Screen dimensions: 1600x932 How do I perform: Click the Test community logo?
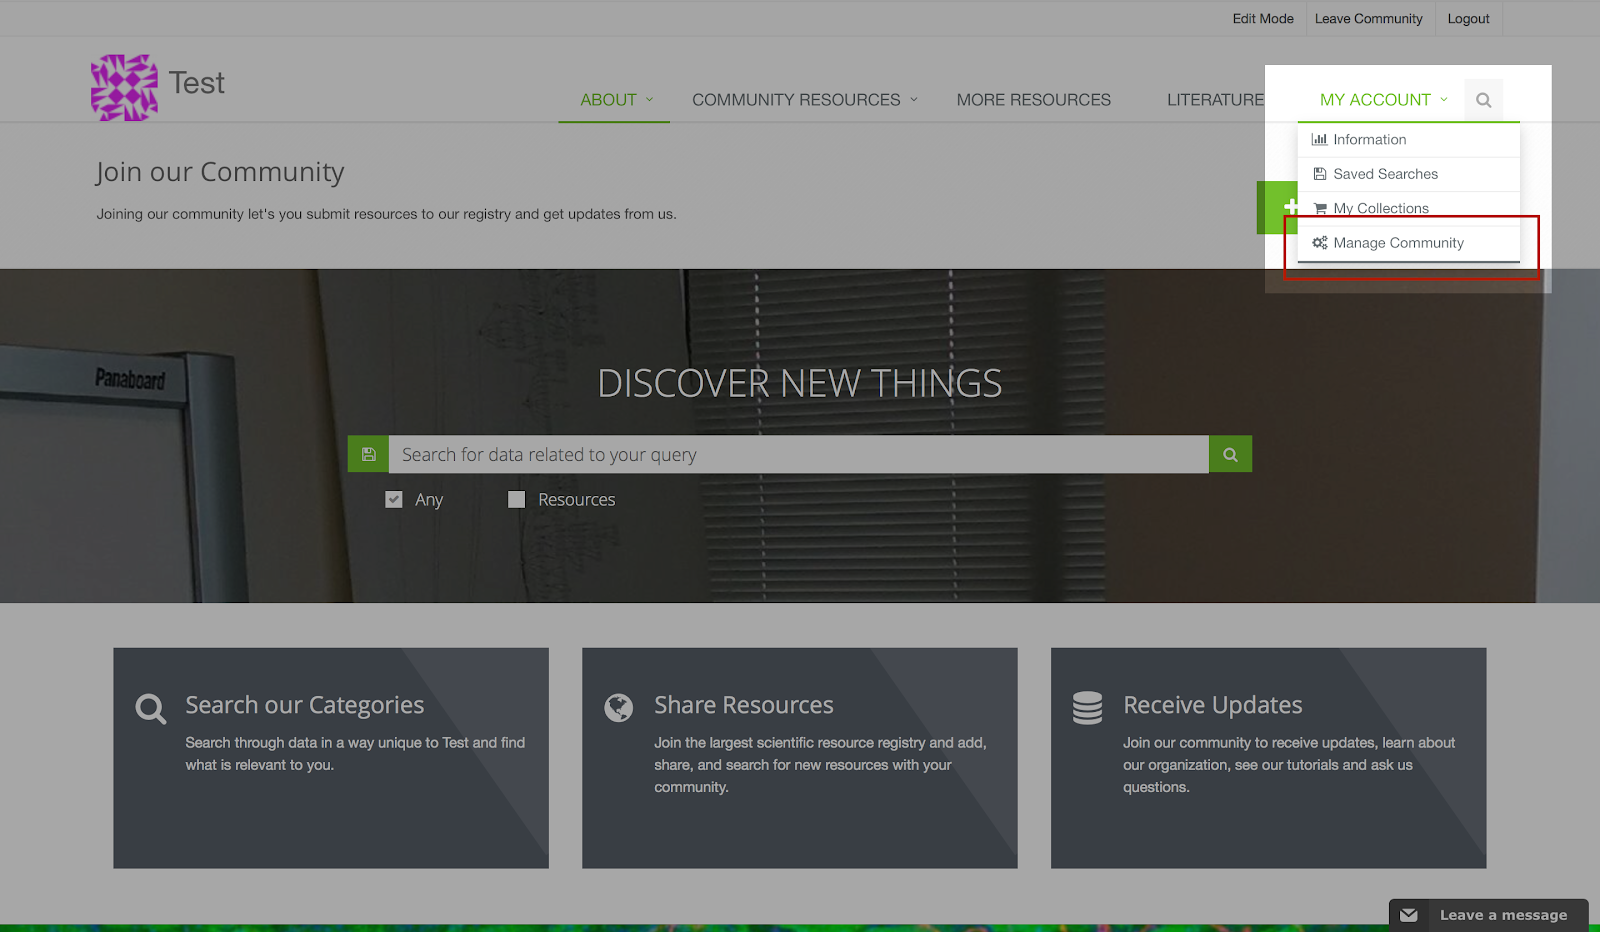click(124, 88)
